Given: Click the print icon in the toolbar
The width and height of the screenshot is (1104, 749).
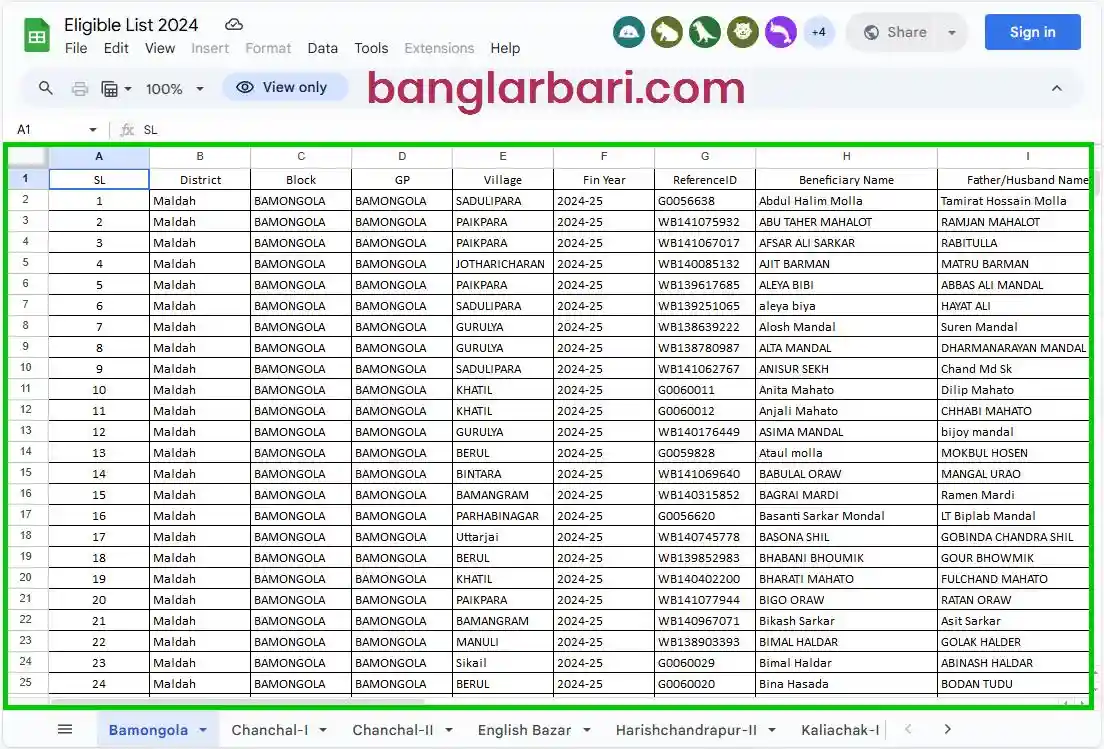Looking at the screenshot, I should click(79, 88).
